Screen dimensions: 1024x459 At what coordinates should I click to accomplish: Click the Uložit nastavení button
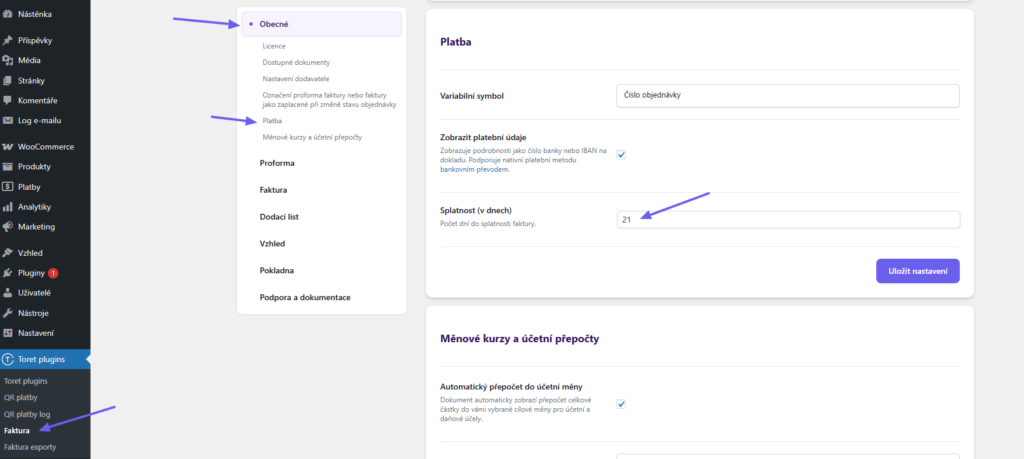point(917,271)
